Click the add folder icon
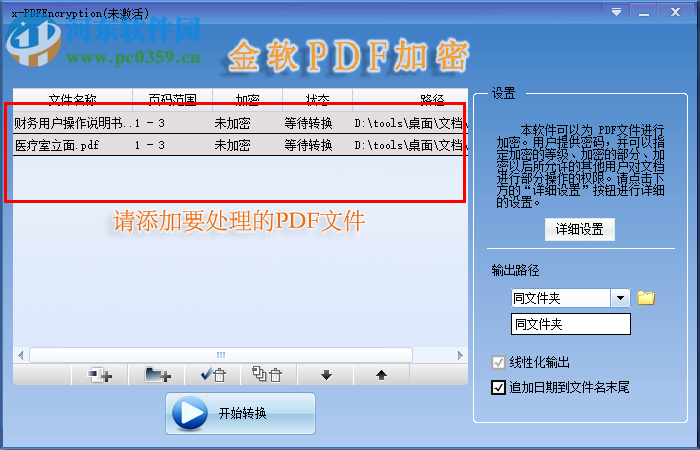Screen dimensions: 700x450 157,375
